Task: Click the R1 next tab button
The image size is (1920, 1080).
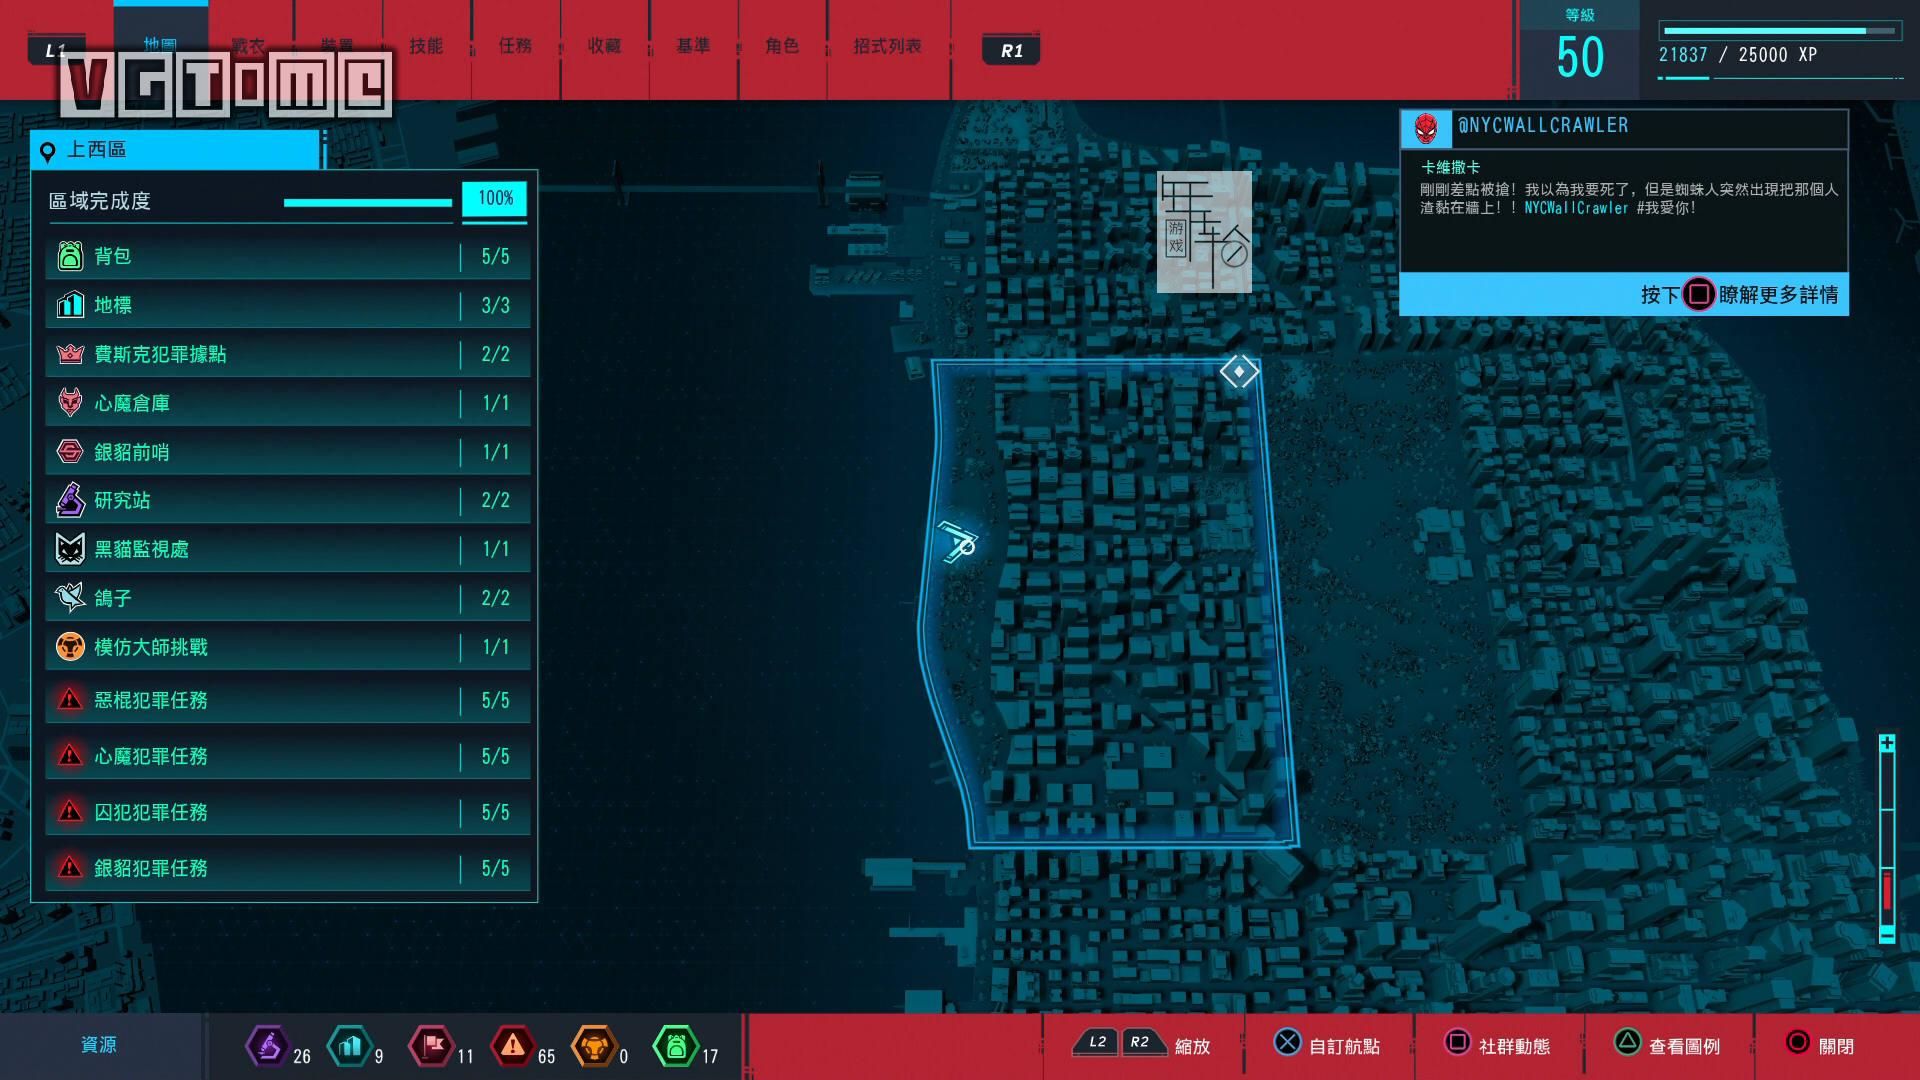Action: [1011, 51]
